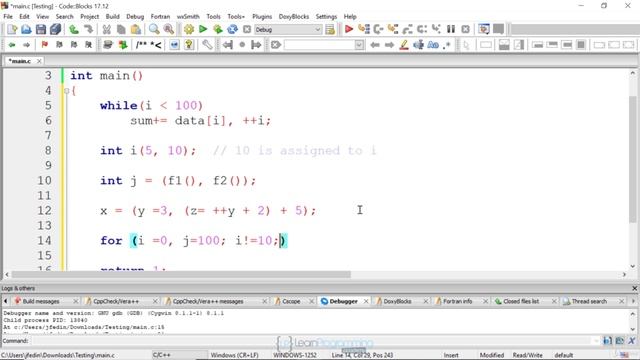640x360 pixels.
Task: Open the Debug build target dropdown
Action: point(288,29)
